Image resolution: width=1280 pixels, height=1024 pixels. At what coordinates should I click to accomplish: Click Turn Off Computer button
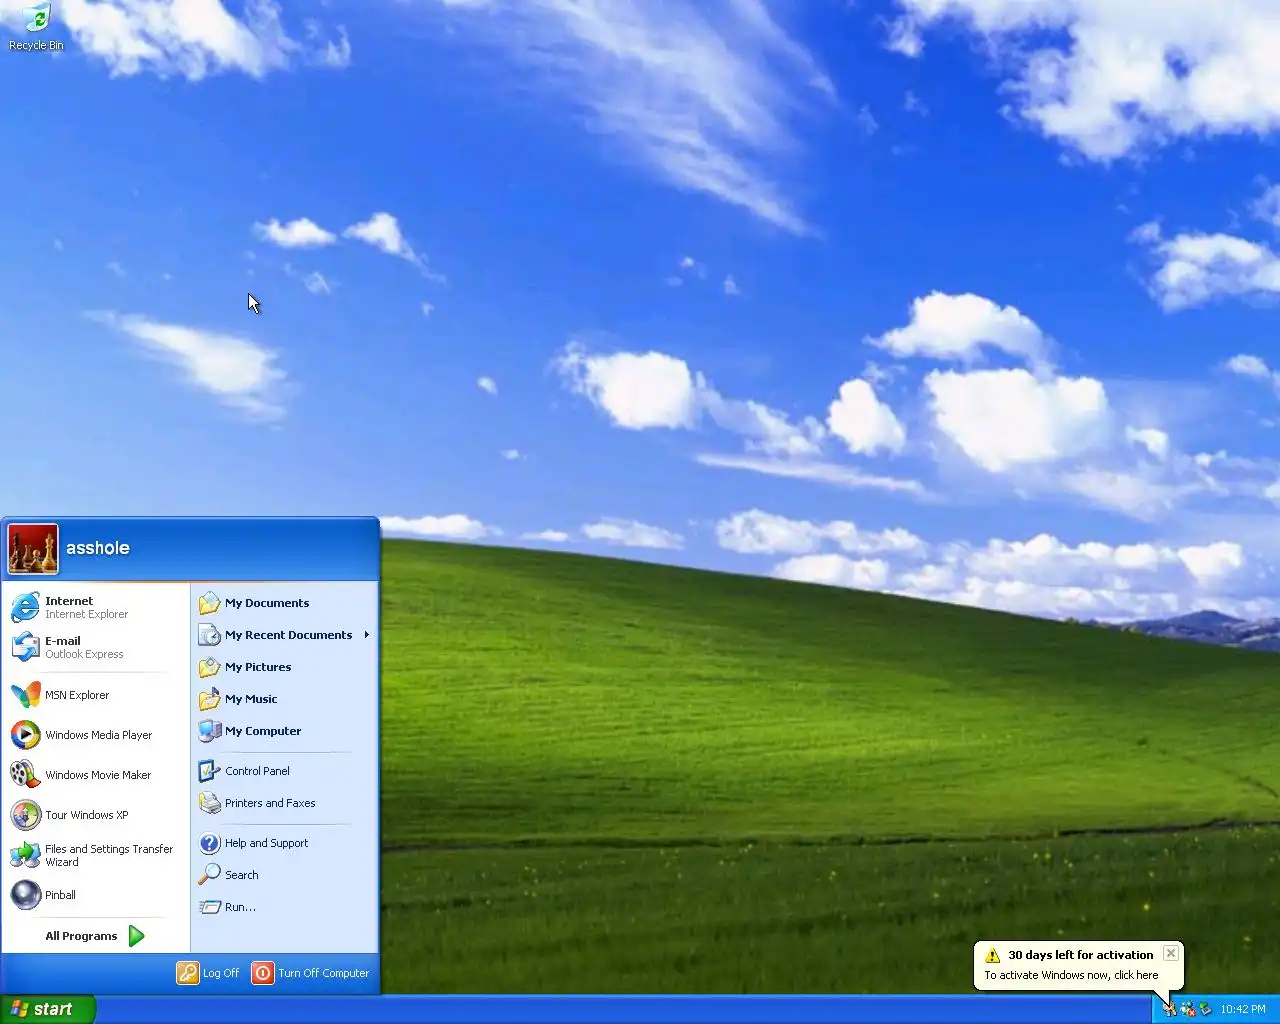click(311, 973)
